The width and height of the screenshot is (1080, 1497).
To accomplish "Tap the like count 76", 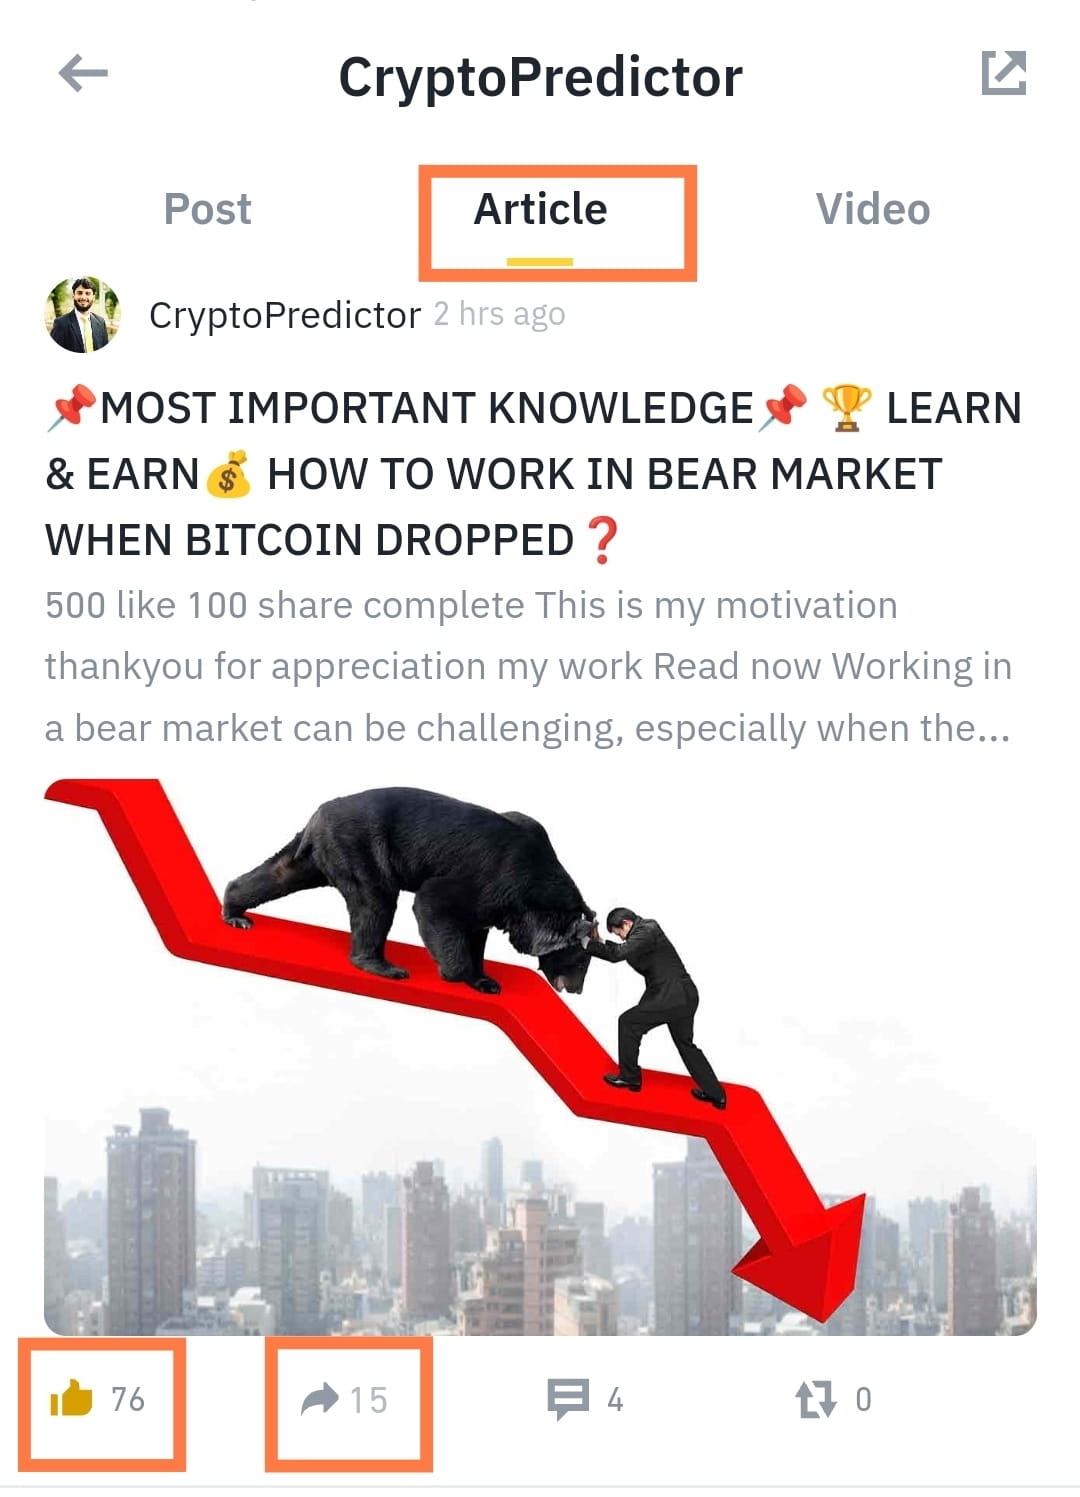I will coord(128,1399).
